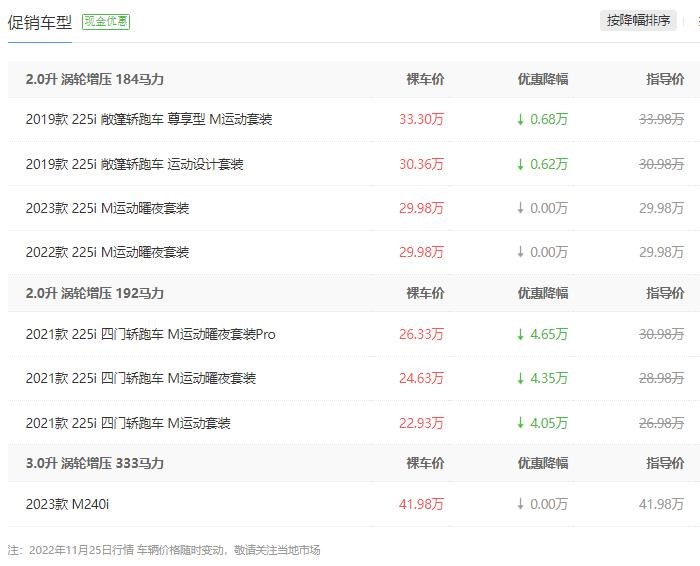Open 2021款 225i 四门轿跑车 M运动曜夜套装Pro
The width and height of the screenshot is (700, 566).
150,334
